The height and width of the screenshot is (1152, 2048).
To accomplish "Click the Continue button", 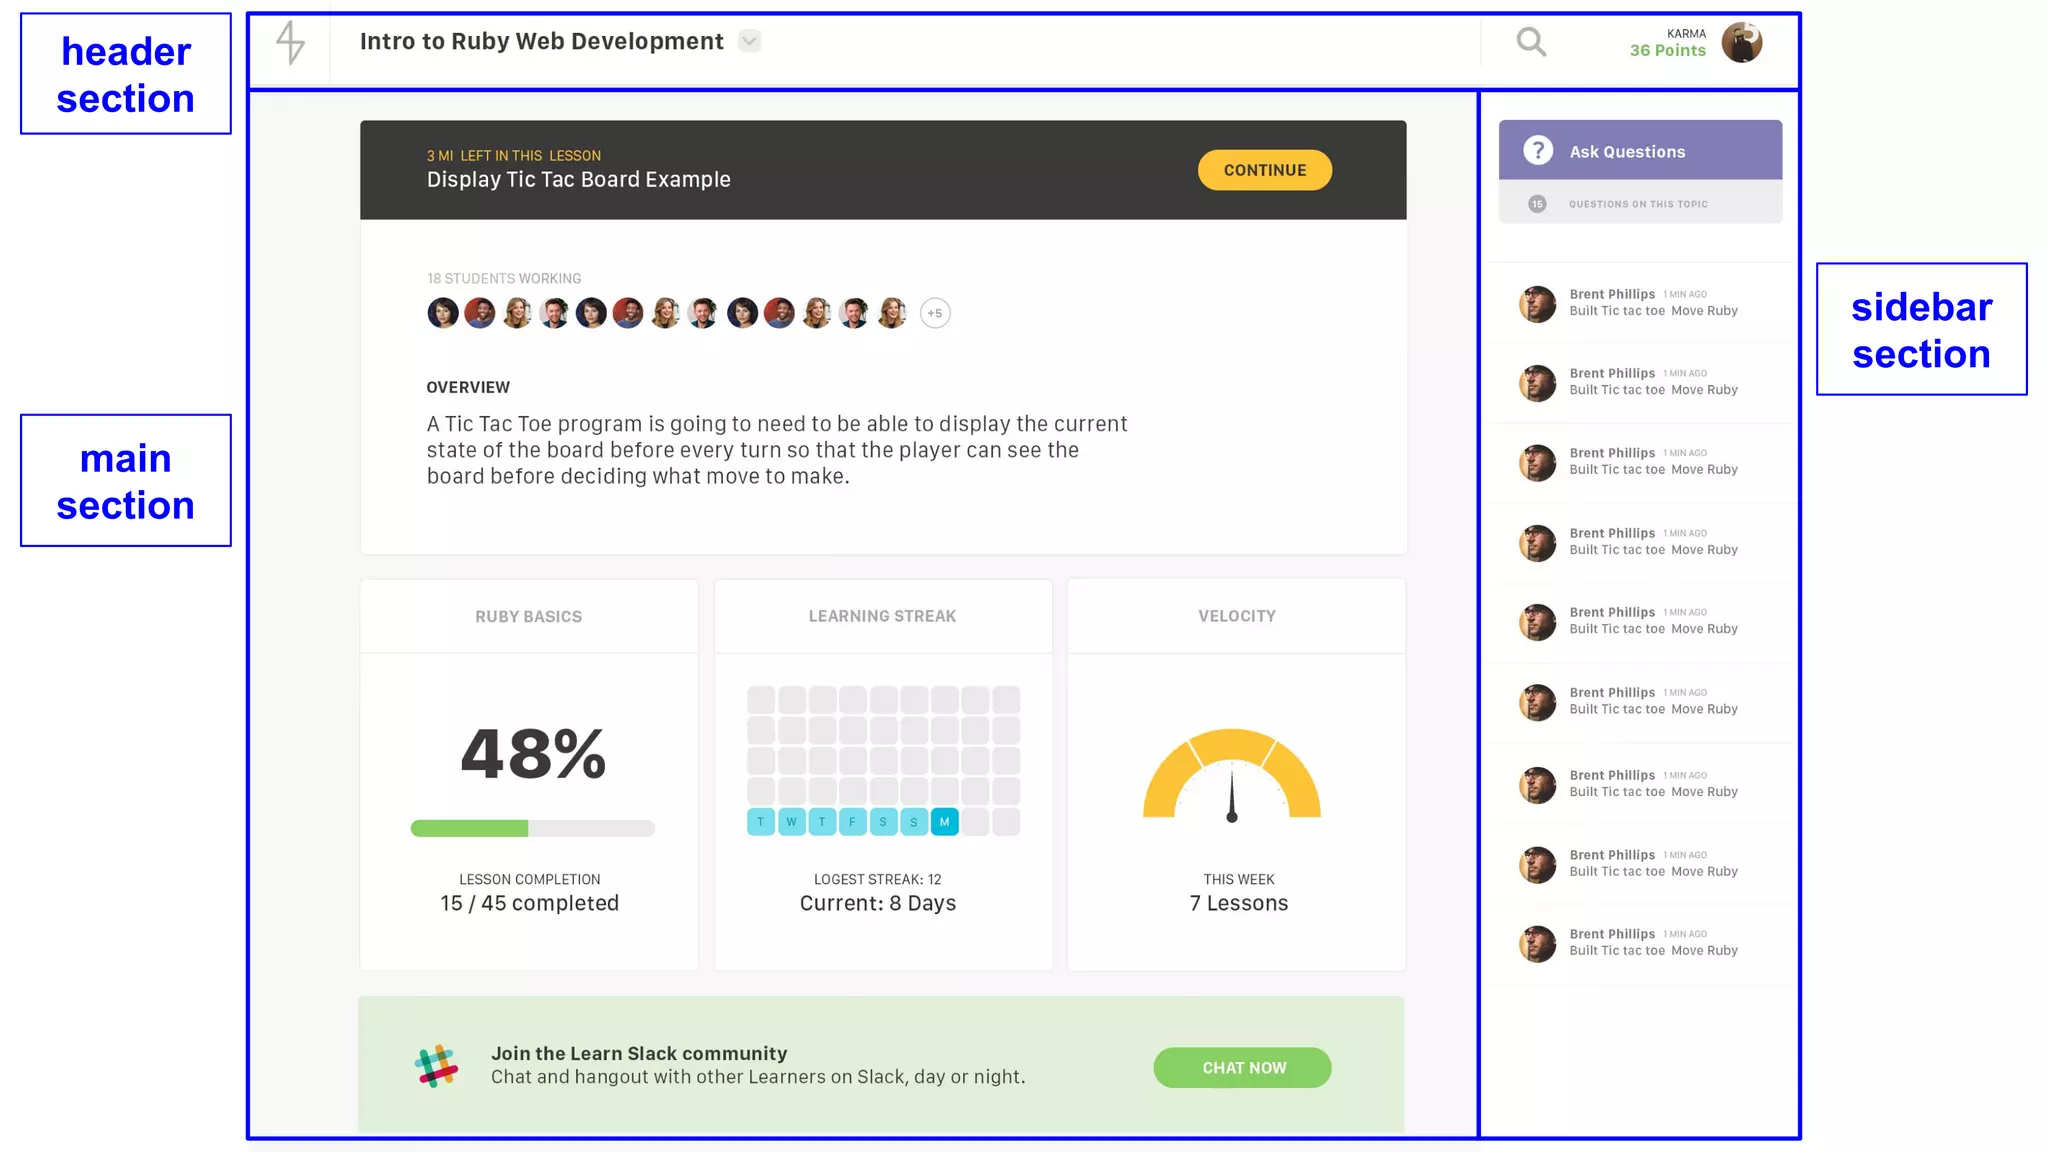I will [1264, 170].
